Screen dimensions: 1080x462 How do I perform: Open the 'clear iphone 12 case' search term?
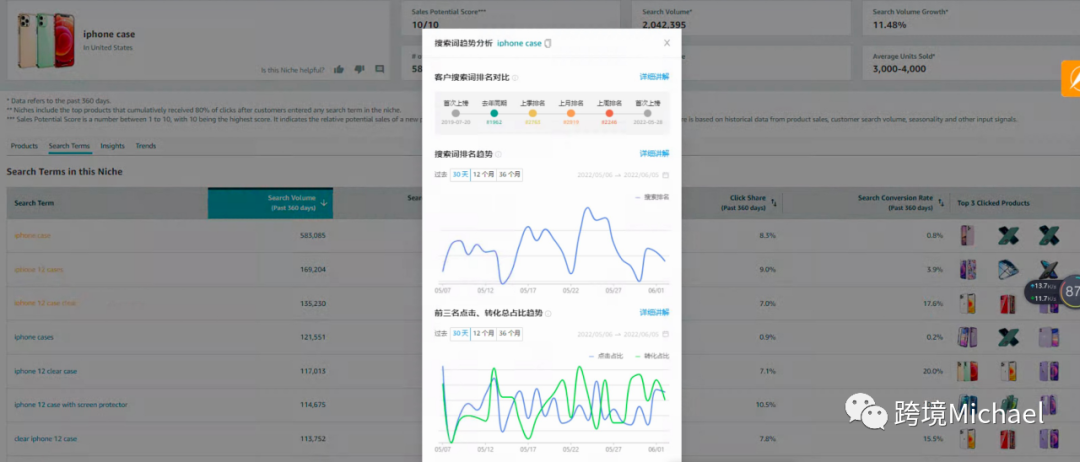(45, 439)
